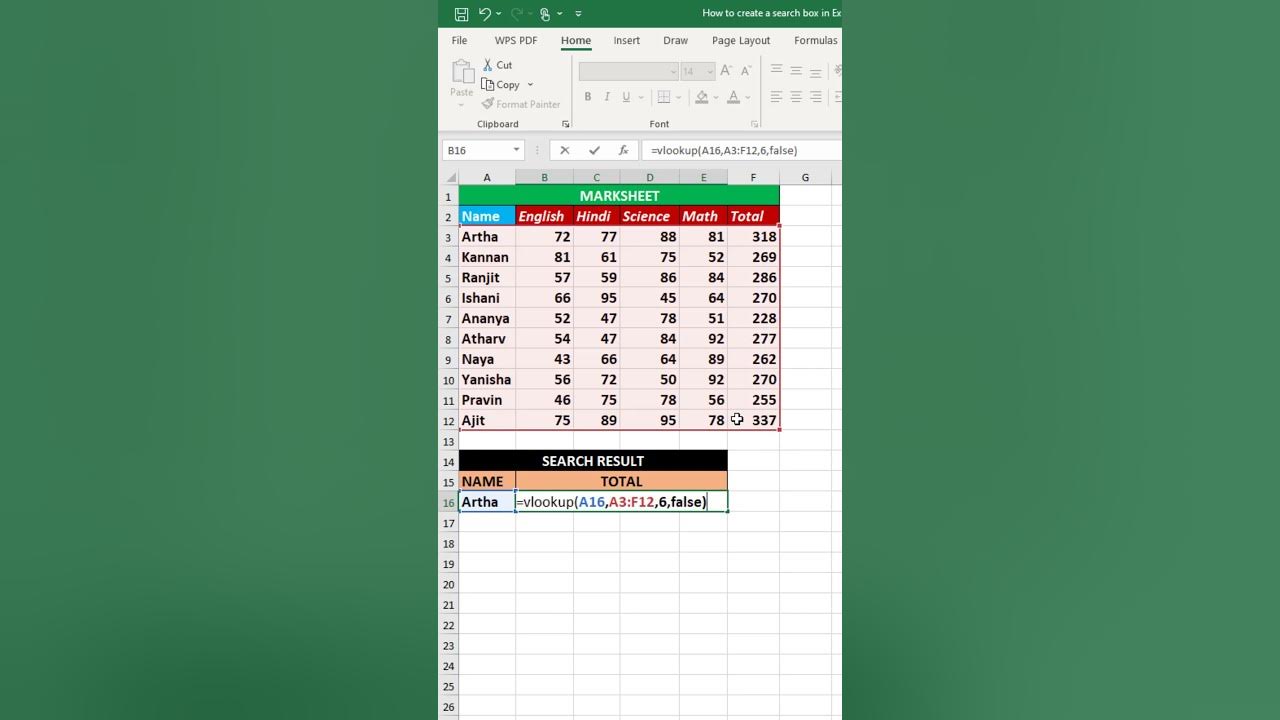Apply cell borders icon
Image resolution: width=1280 pixels, height=720 pixels.
[664, 97]
